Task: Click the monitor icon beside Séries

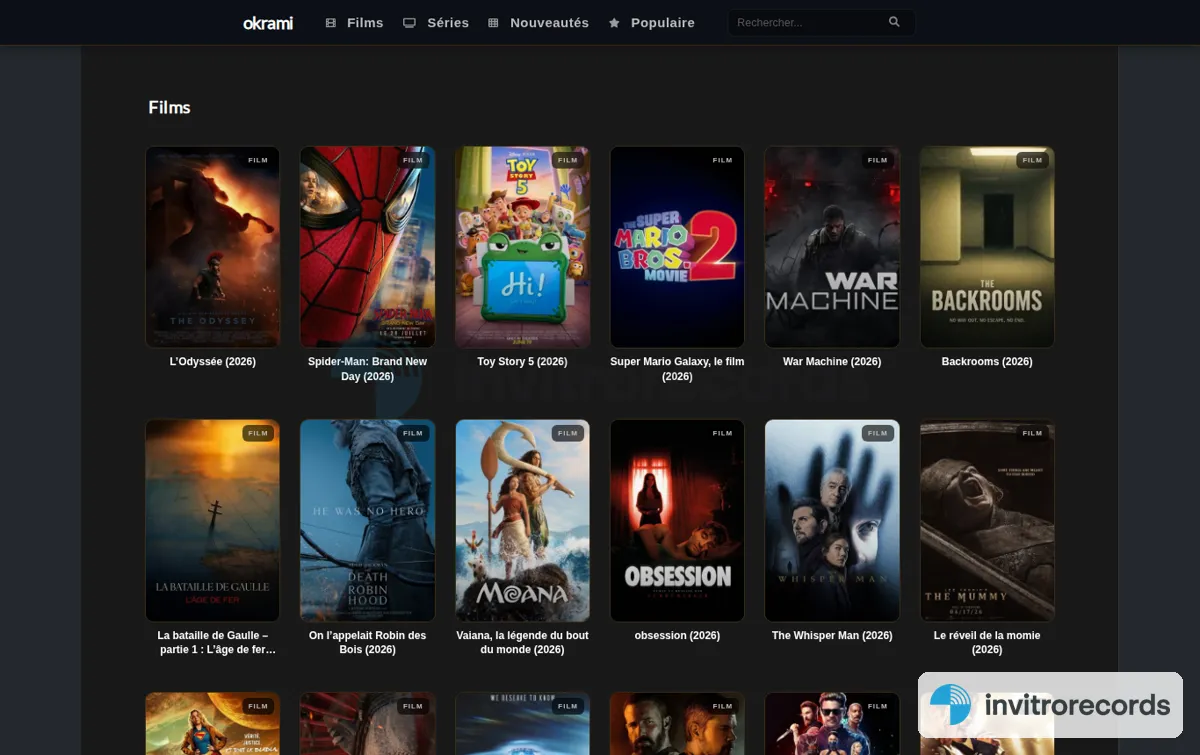Action: click(x=409, y=23)
